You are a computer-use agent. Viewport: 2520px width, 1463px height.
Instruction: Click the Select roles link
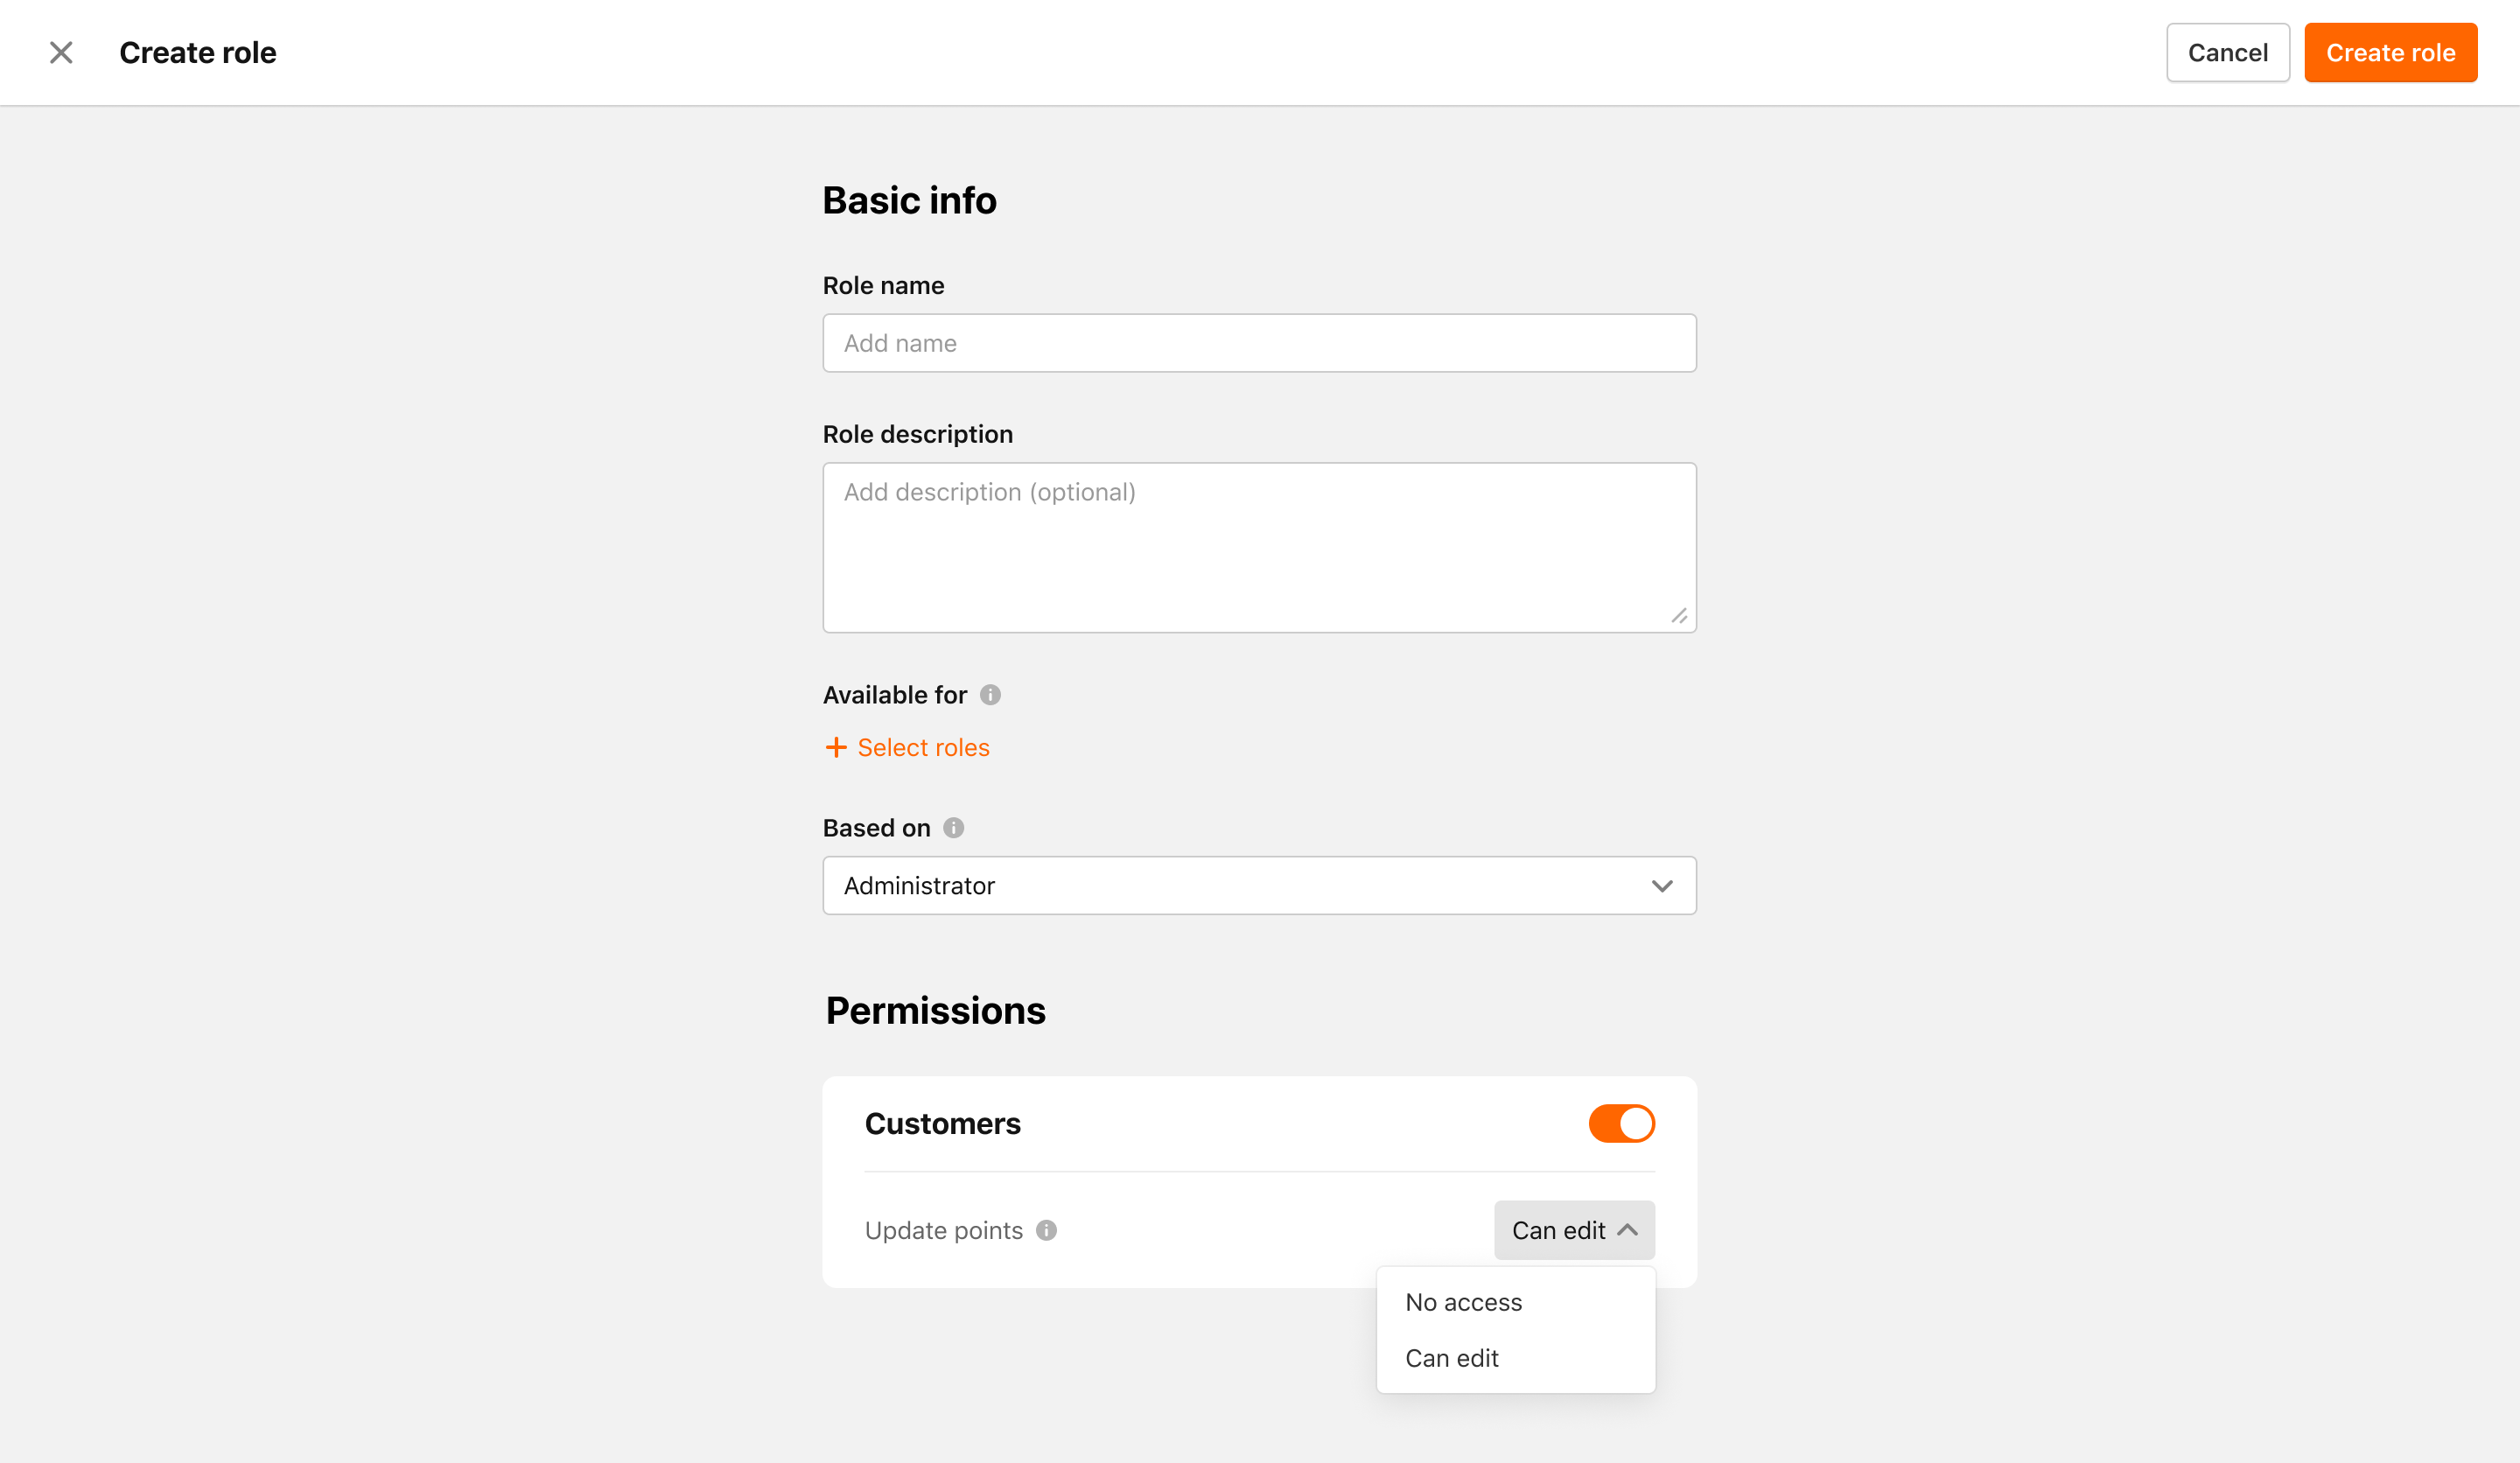pos(923,747)
